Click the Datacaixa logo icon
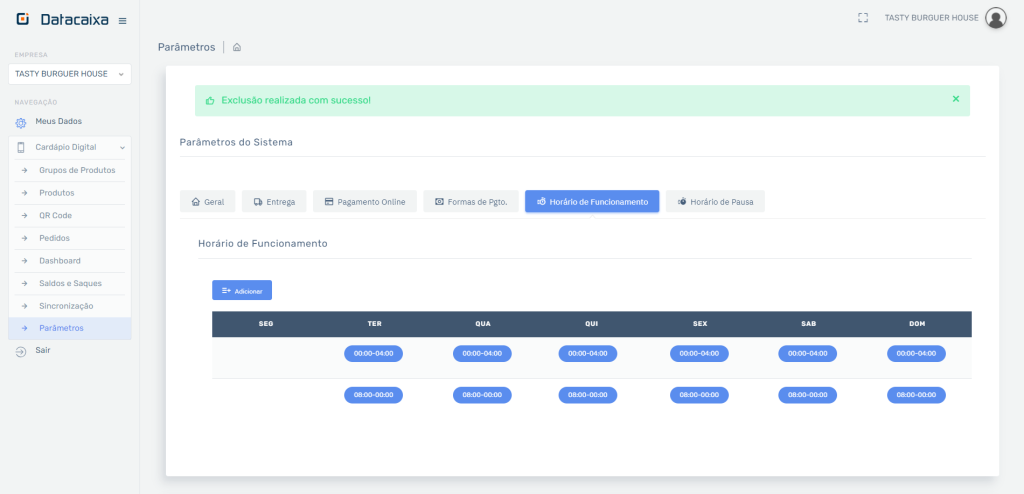 (x=23, y=19)
